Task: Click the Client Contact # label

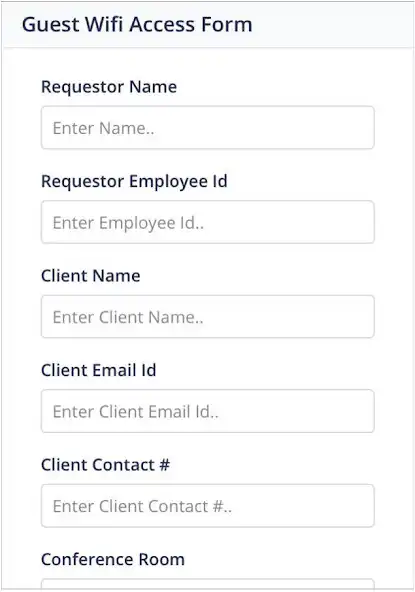Action: click(x=105, y=465)
